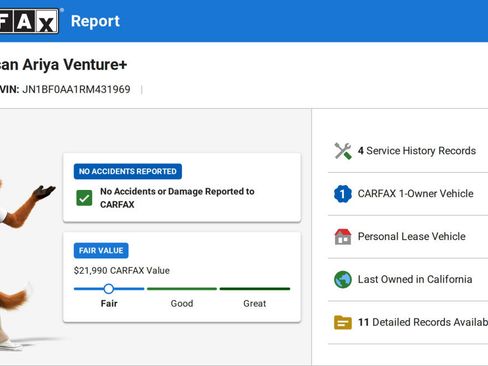Click the globe Last Owned icon

coord(343,279)
